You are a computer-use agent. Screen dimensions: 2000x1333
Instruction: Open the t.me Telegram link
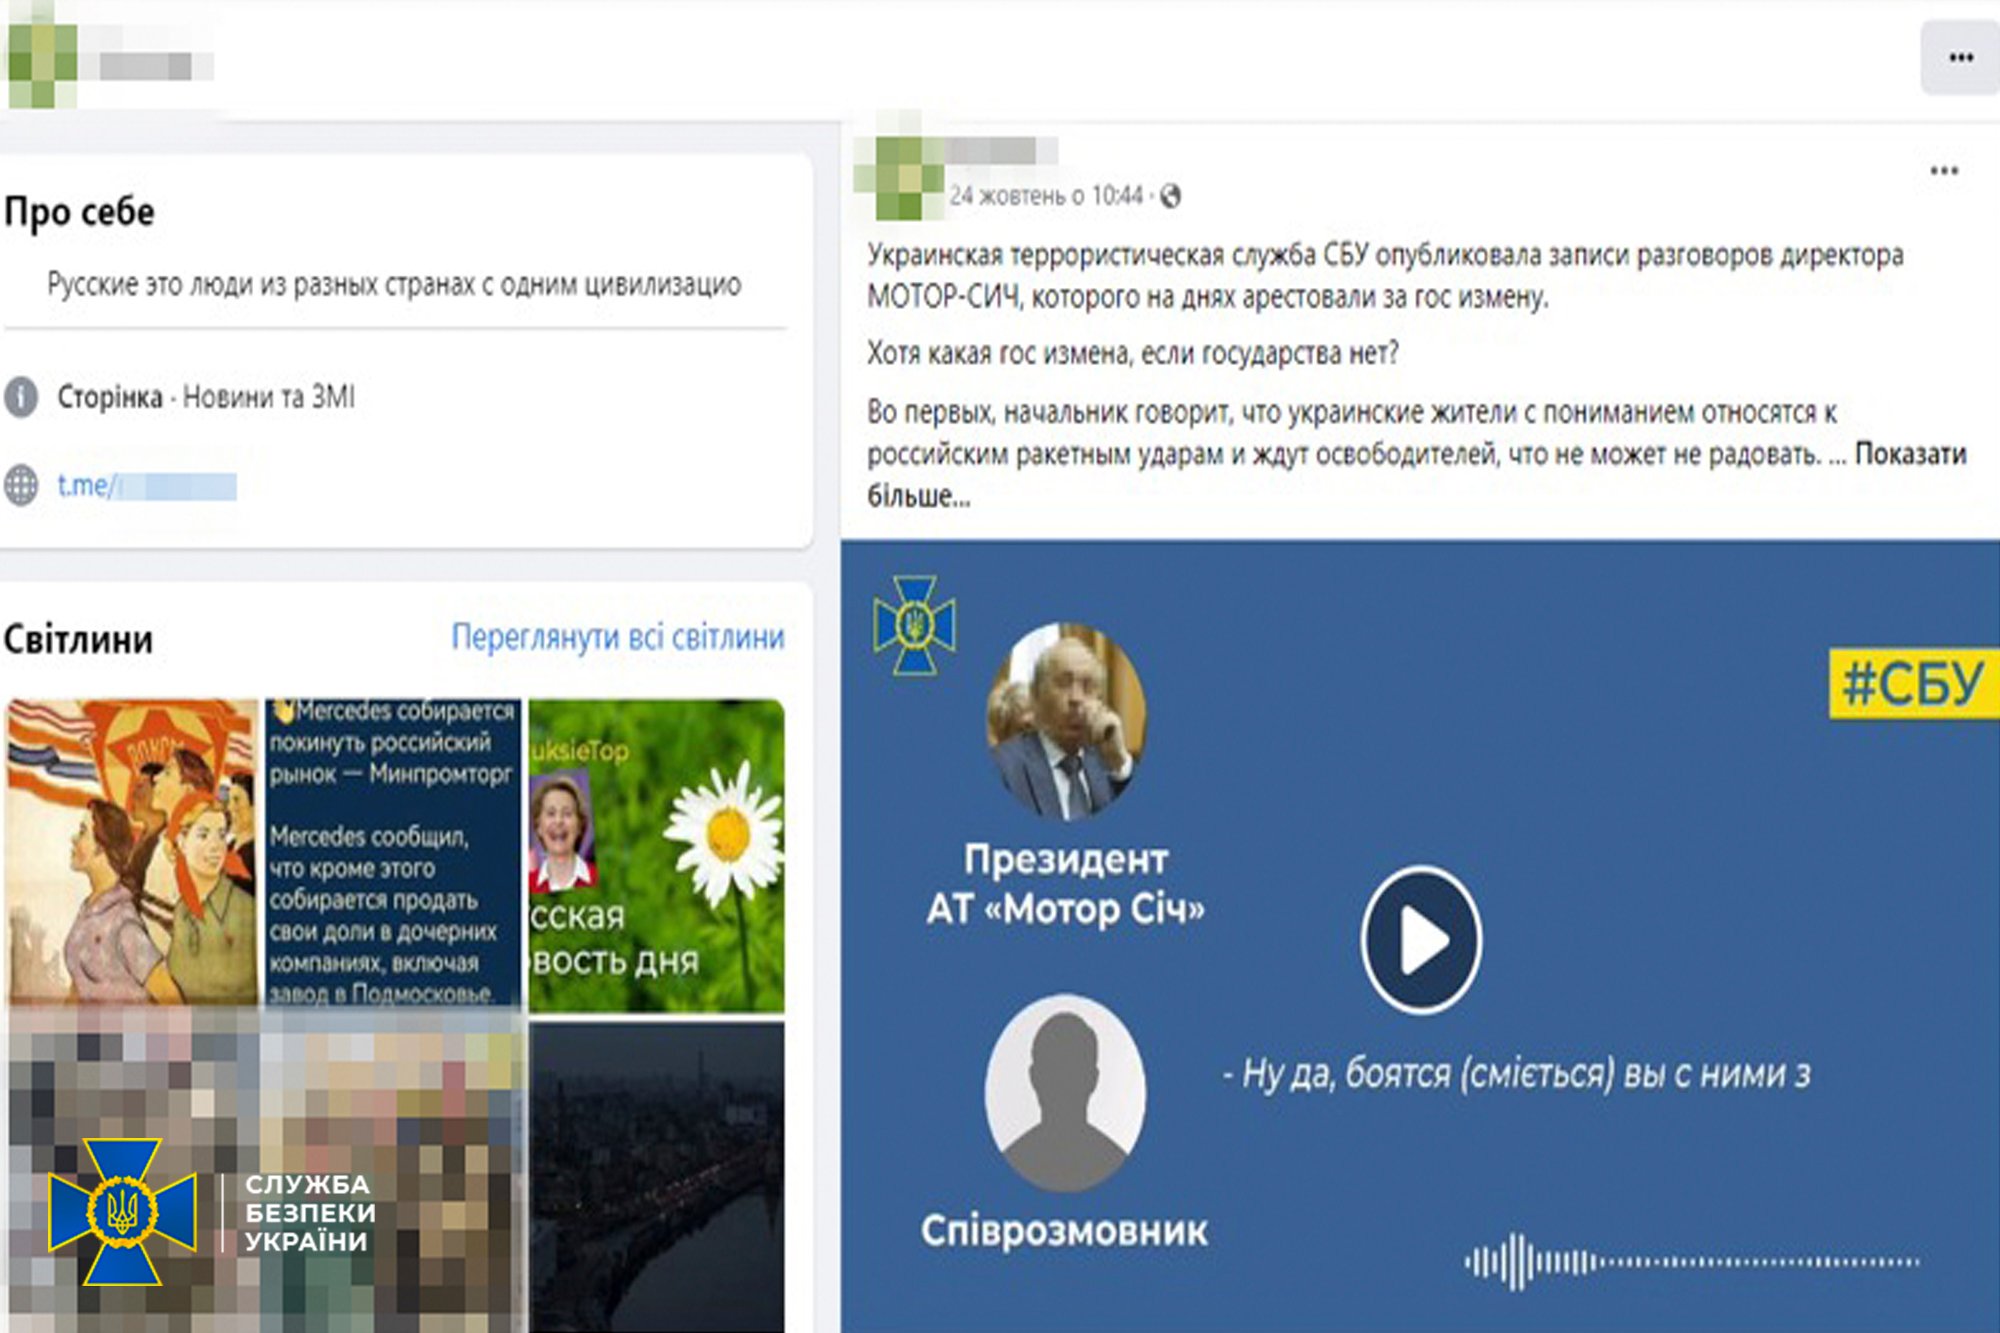click(x=147, y=486)
